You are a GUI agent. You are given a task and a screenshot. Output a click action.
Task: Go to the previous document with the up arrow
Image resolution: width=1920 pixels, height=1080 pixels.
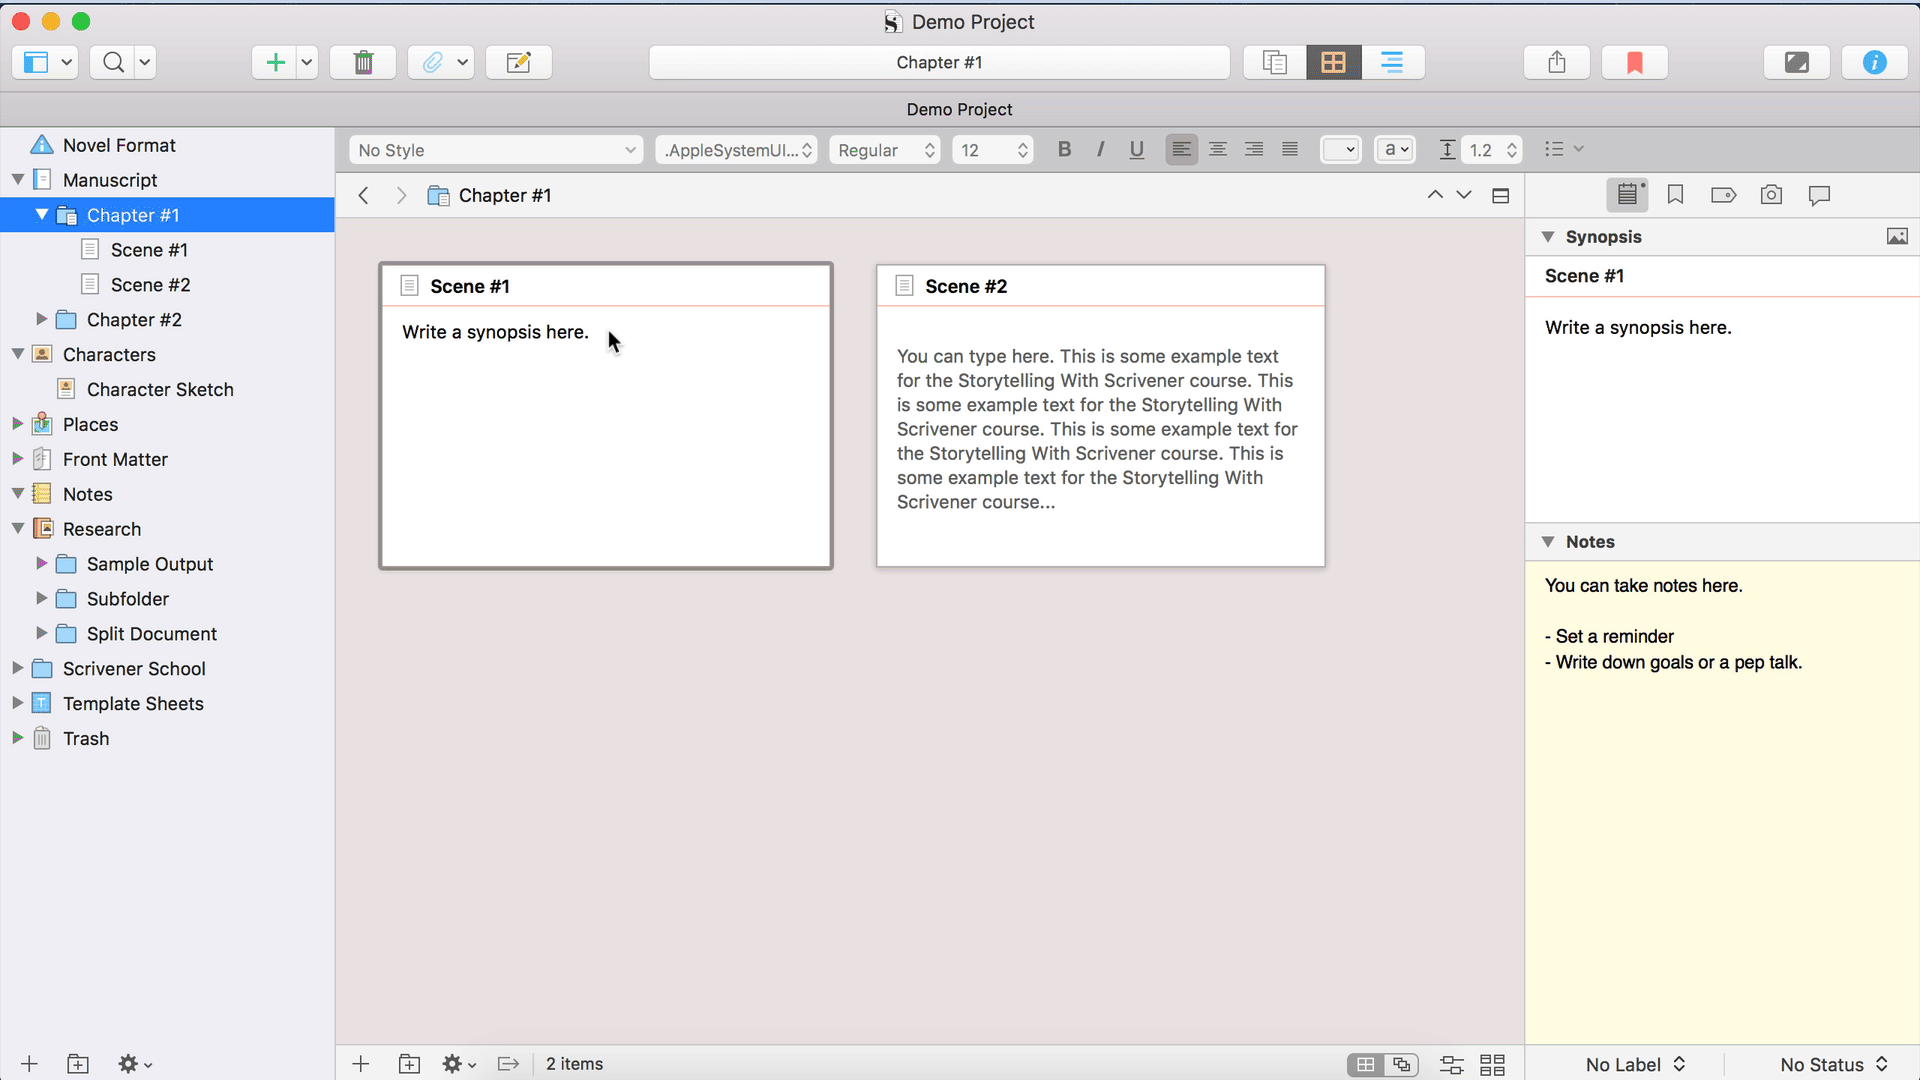click(x=1435, y=195)
